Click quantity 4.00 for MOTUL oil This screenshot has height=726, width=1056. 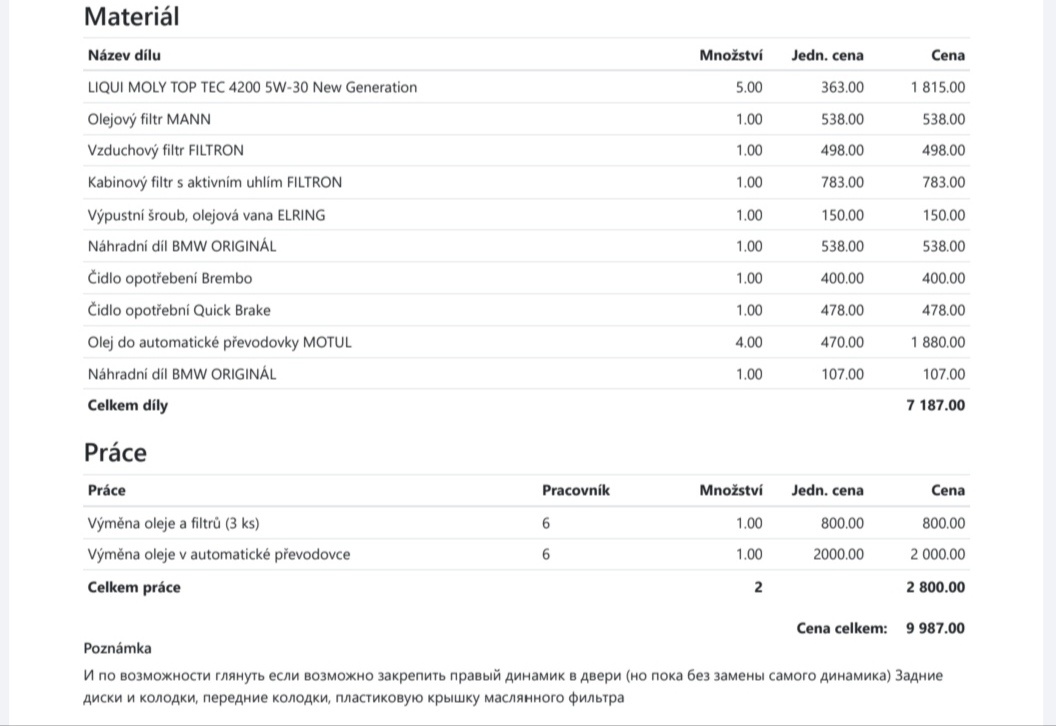point(749,342)
